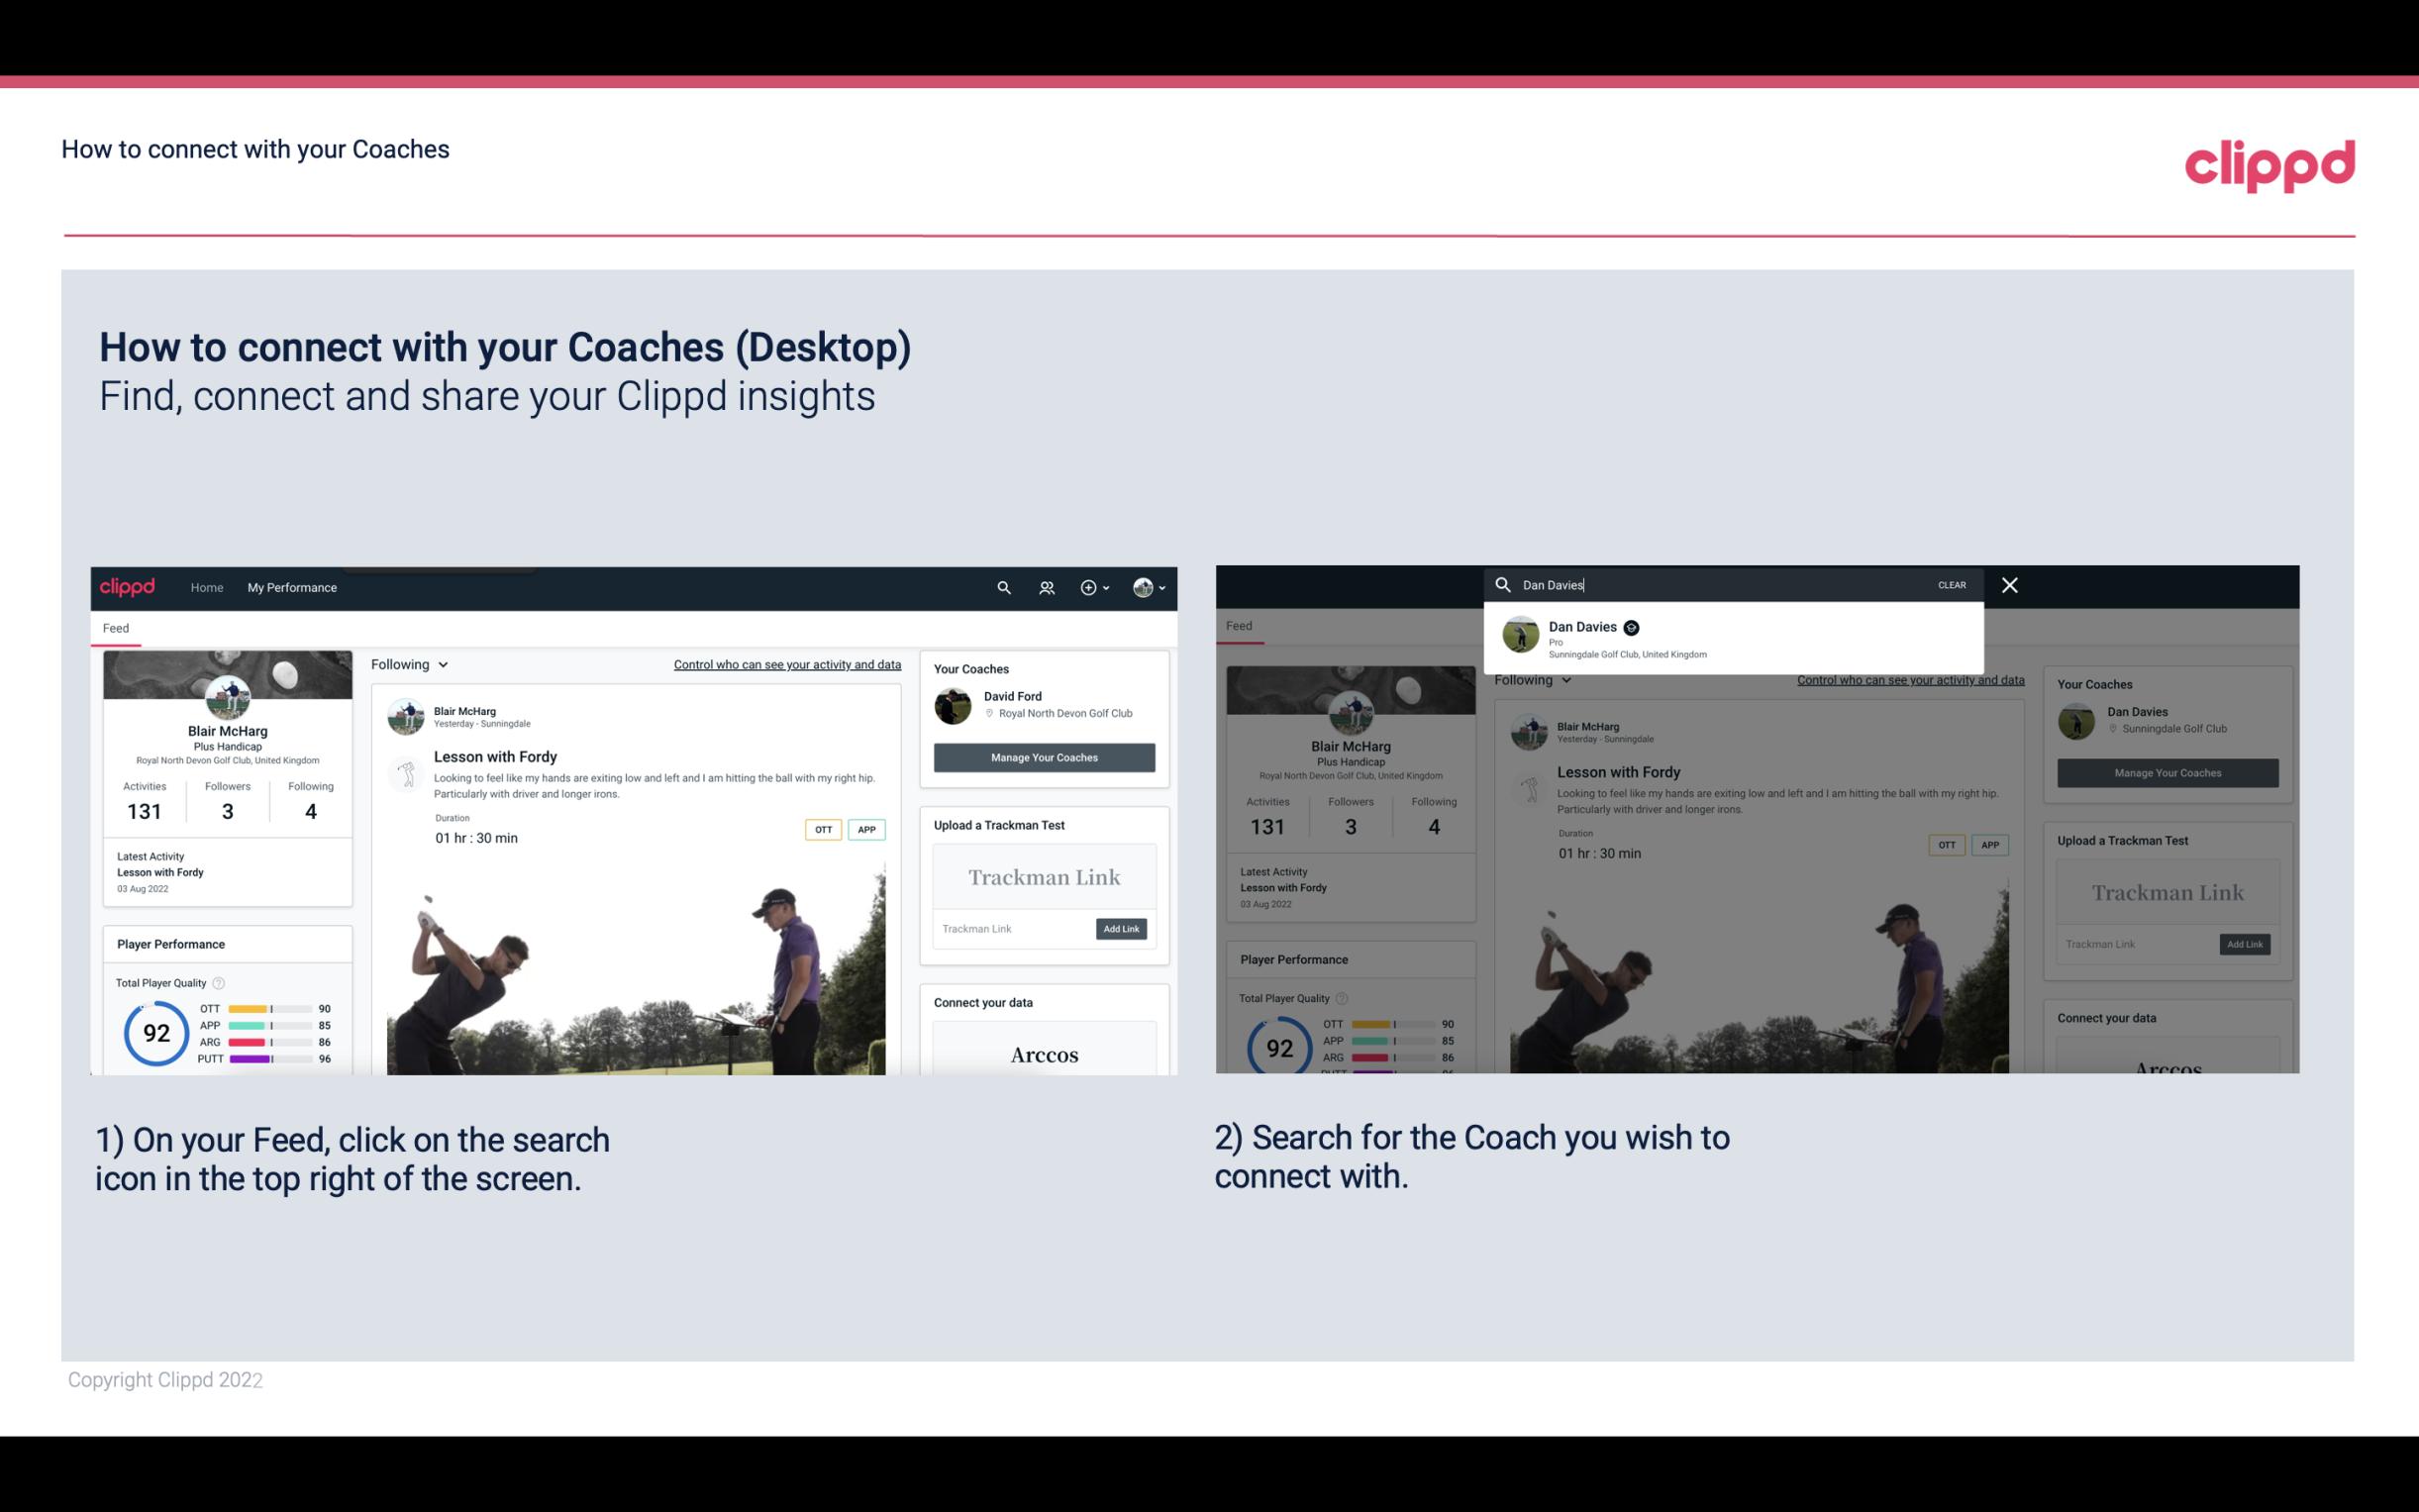Click the Add Link button for Trackman

1122,927
